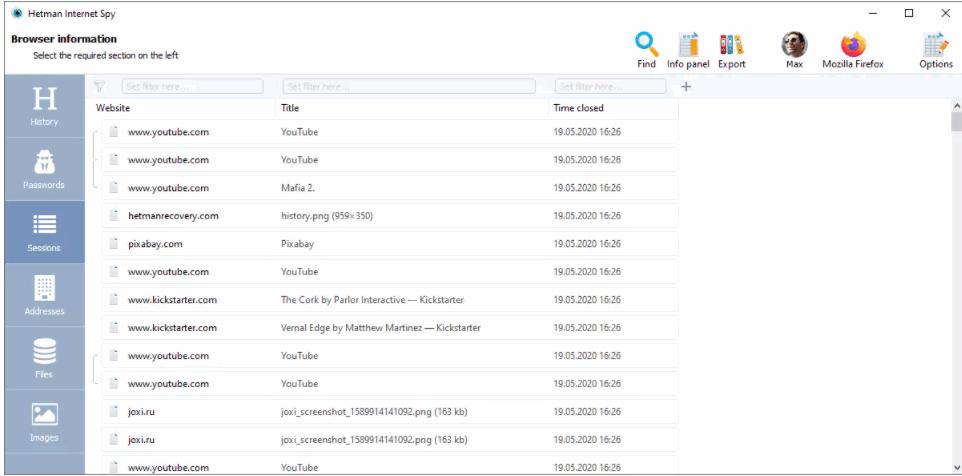Click the page icon beside hetmanrecovery.com
The image size is (962, 476).
(x=113, y=216)
